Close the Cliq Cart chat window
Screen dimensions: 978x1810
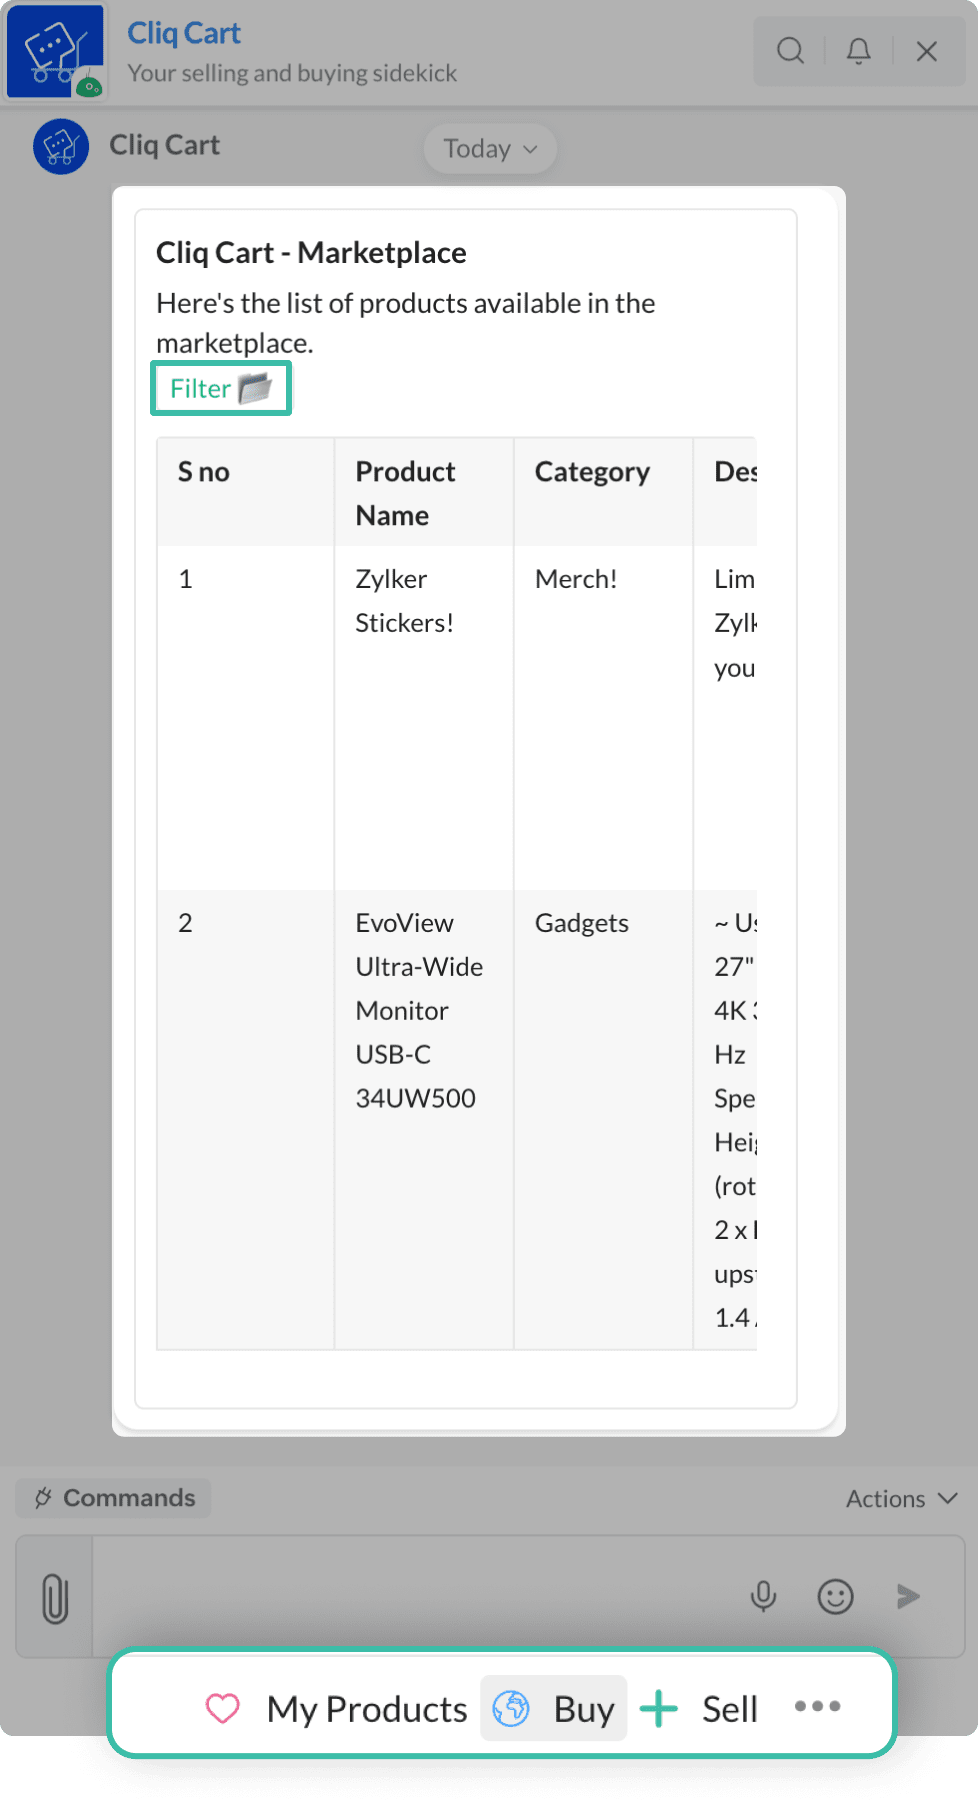tap(926, 50)
